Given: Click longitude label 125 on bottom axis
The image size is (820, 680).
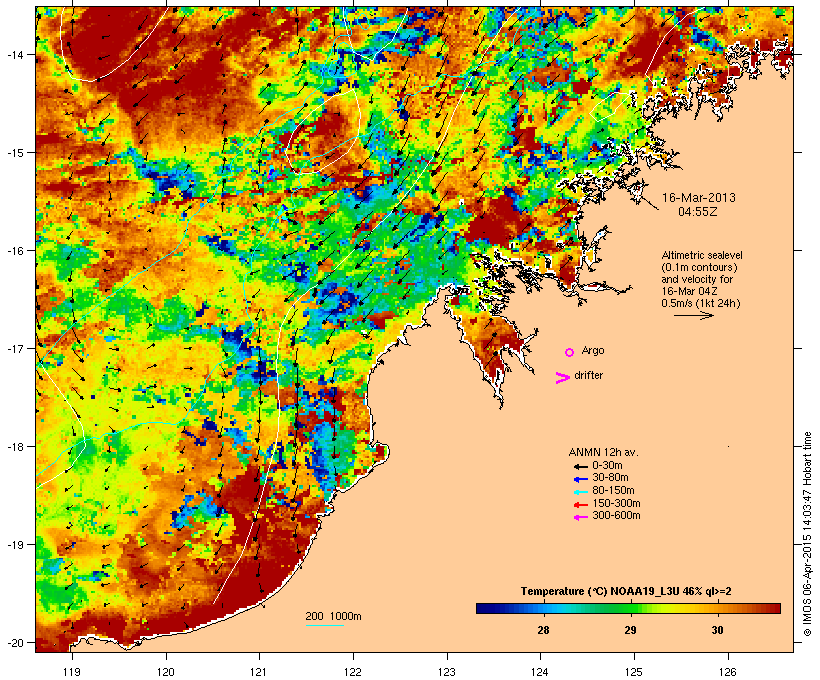Looking at the screenshot, I should (x=634, y=672).
